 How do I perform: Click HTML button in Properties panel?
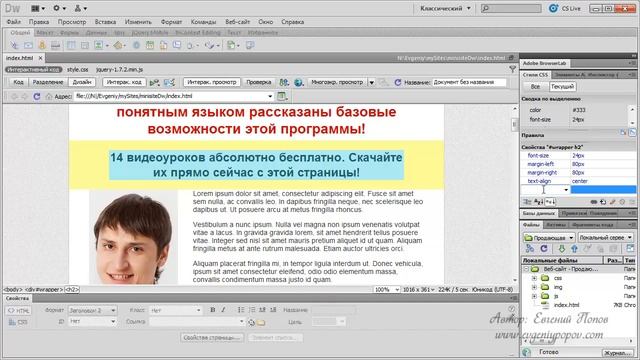pyautogui.click(x=18, y=311)
